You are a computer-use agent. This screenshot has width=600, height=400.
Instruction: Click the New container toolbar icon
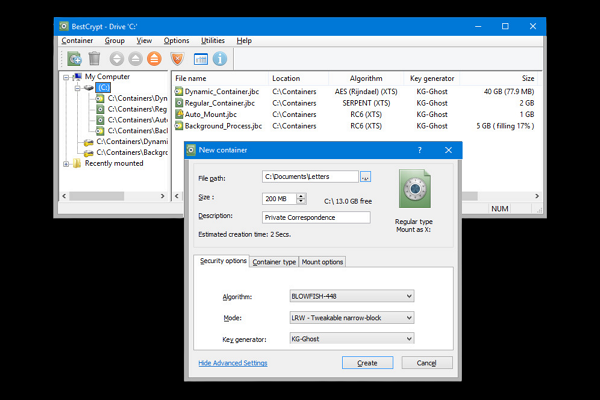(x=74, y=59)
